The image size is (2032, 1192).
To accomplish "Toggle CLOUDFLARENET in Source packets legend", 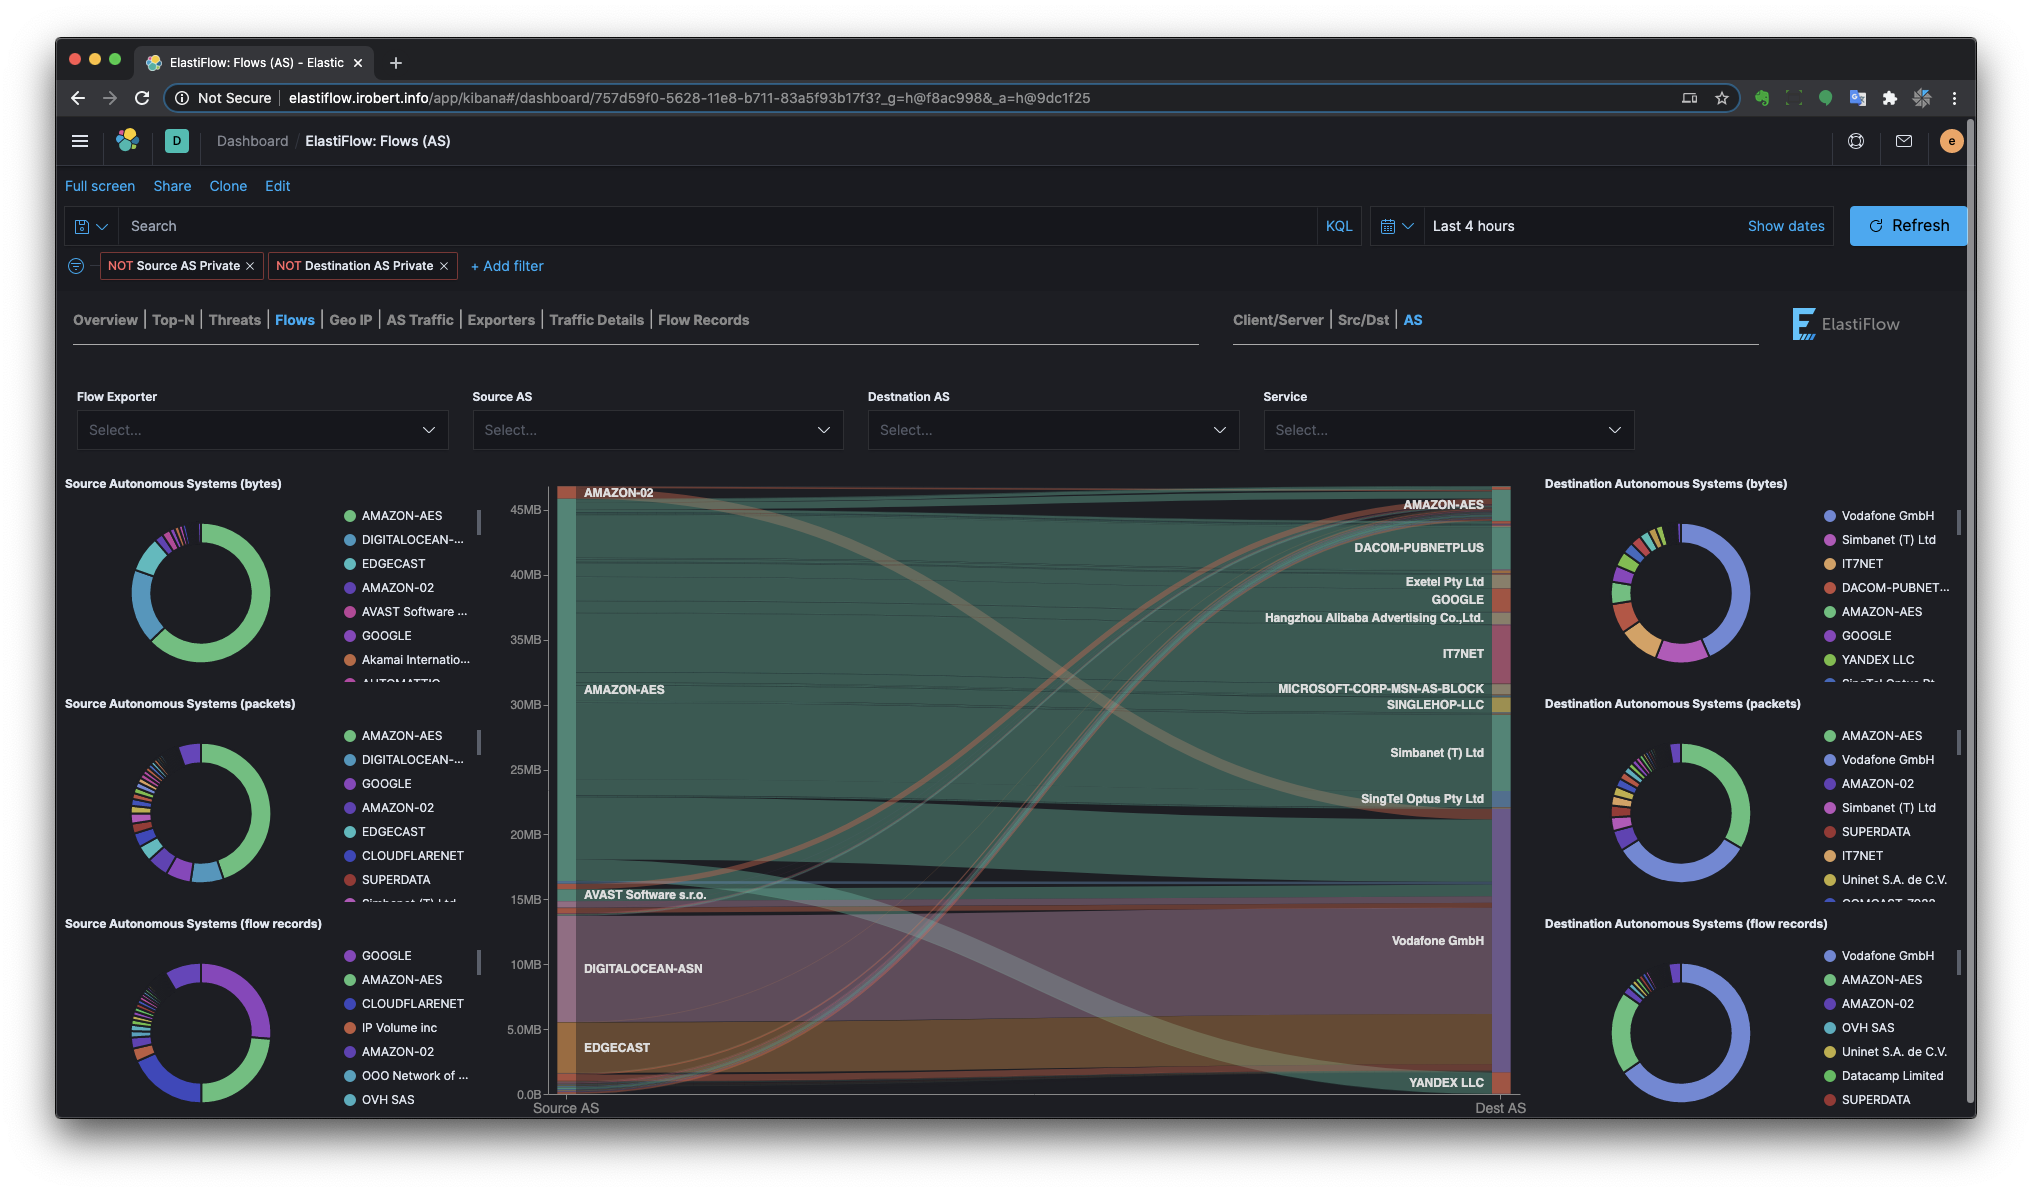I will pos(412,856).
